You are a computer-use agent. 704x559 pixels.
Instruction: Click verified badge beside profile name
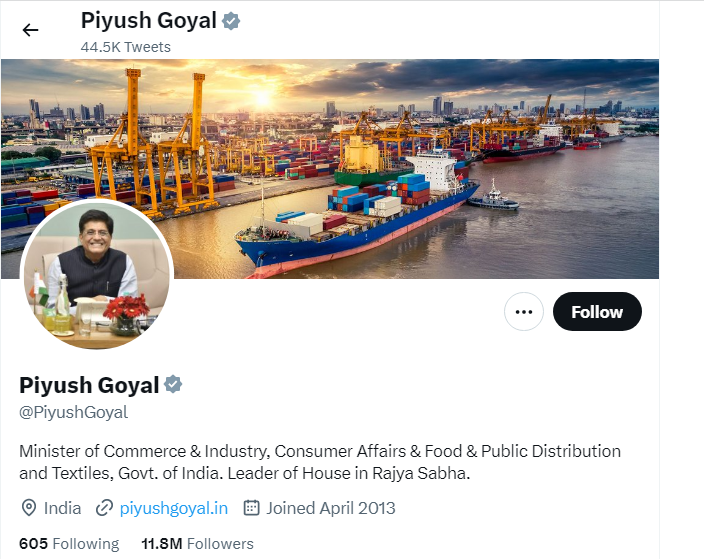pos(173,385)
